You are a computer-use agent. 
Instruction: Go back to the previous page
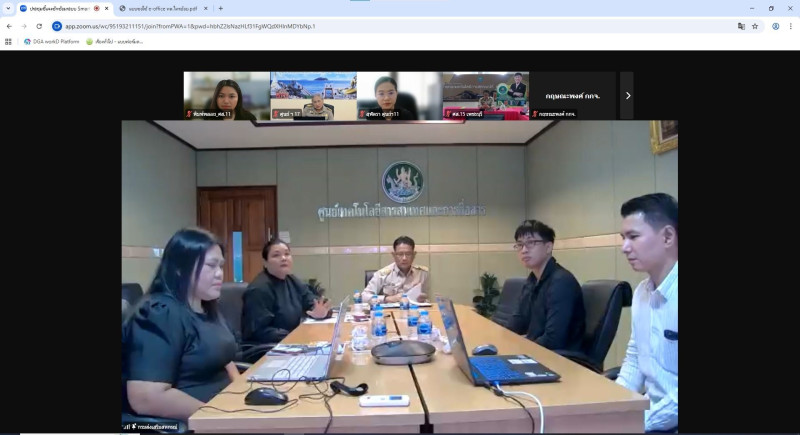[9, 26]
